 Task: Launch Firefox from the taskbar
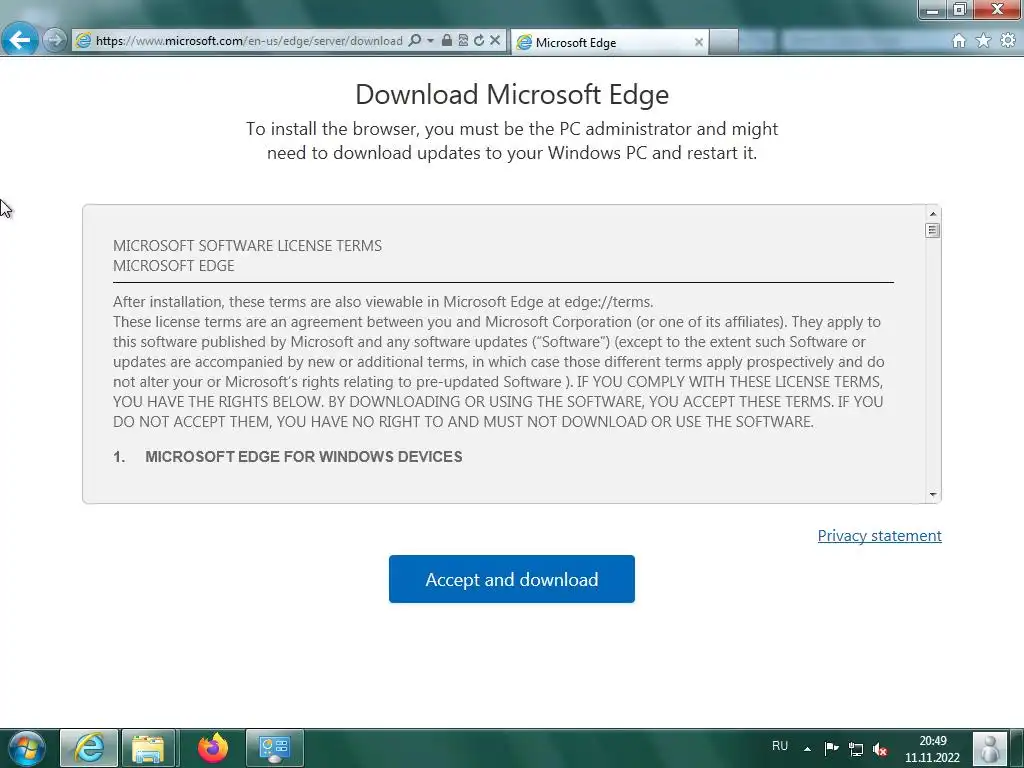pyautogui.click(x=213, y=748)
